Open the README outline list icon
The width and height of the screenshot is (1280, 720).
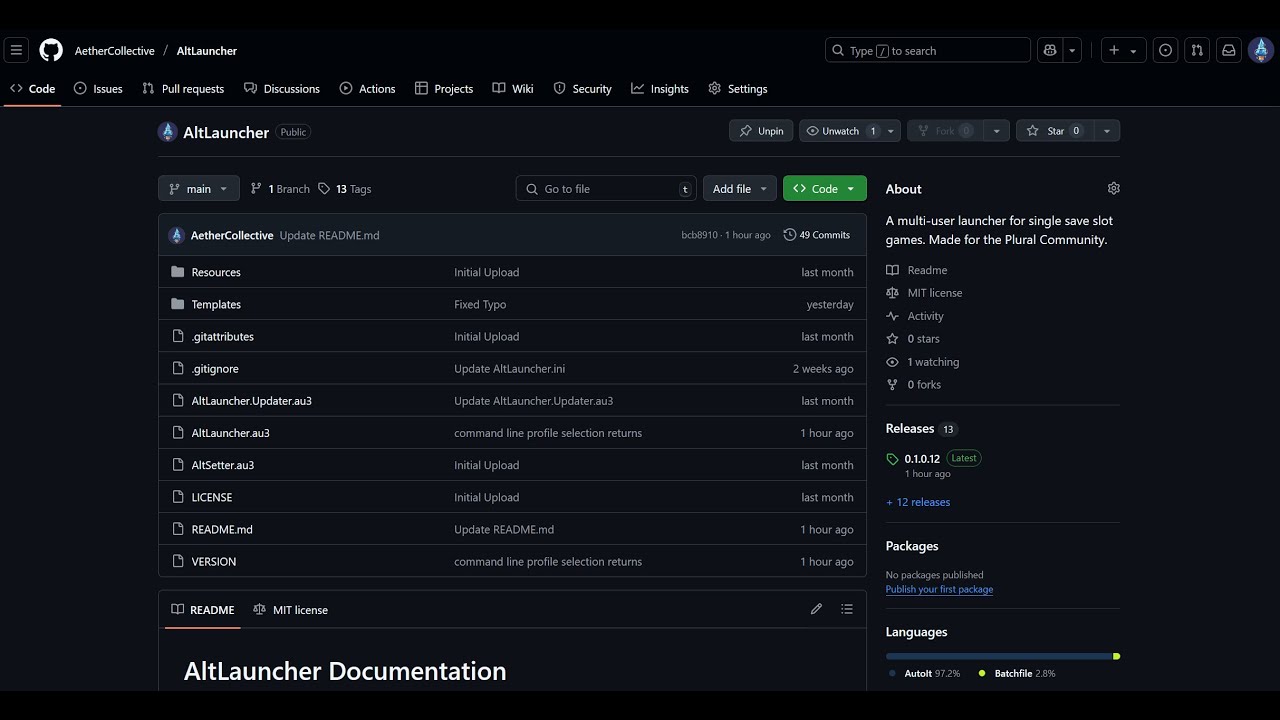[x=847, y=609]
